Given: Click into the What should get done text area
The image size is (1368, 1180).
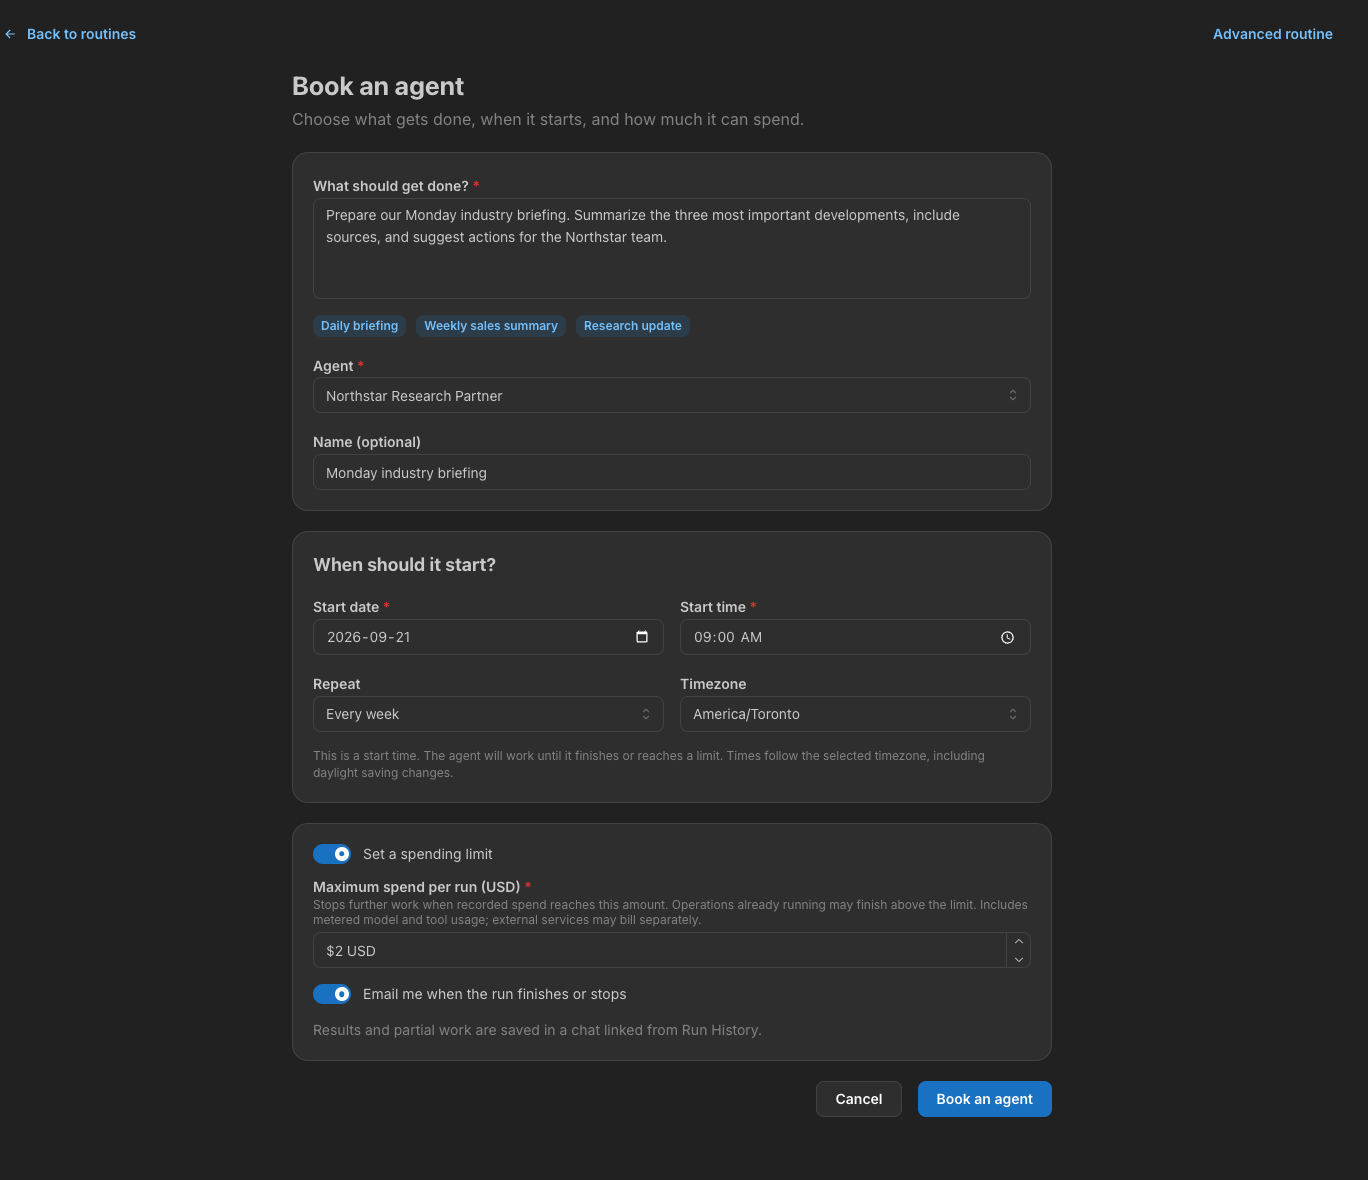Looking at the screenshot, I should click(x=672, y=248).
